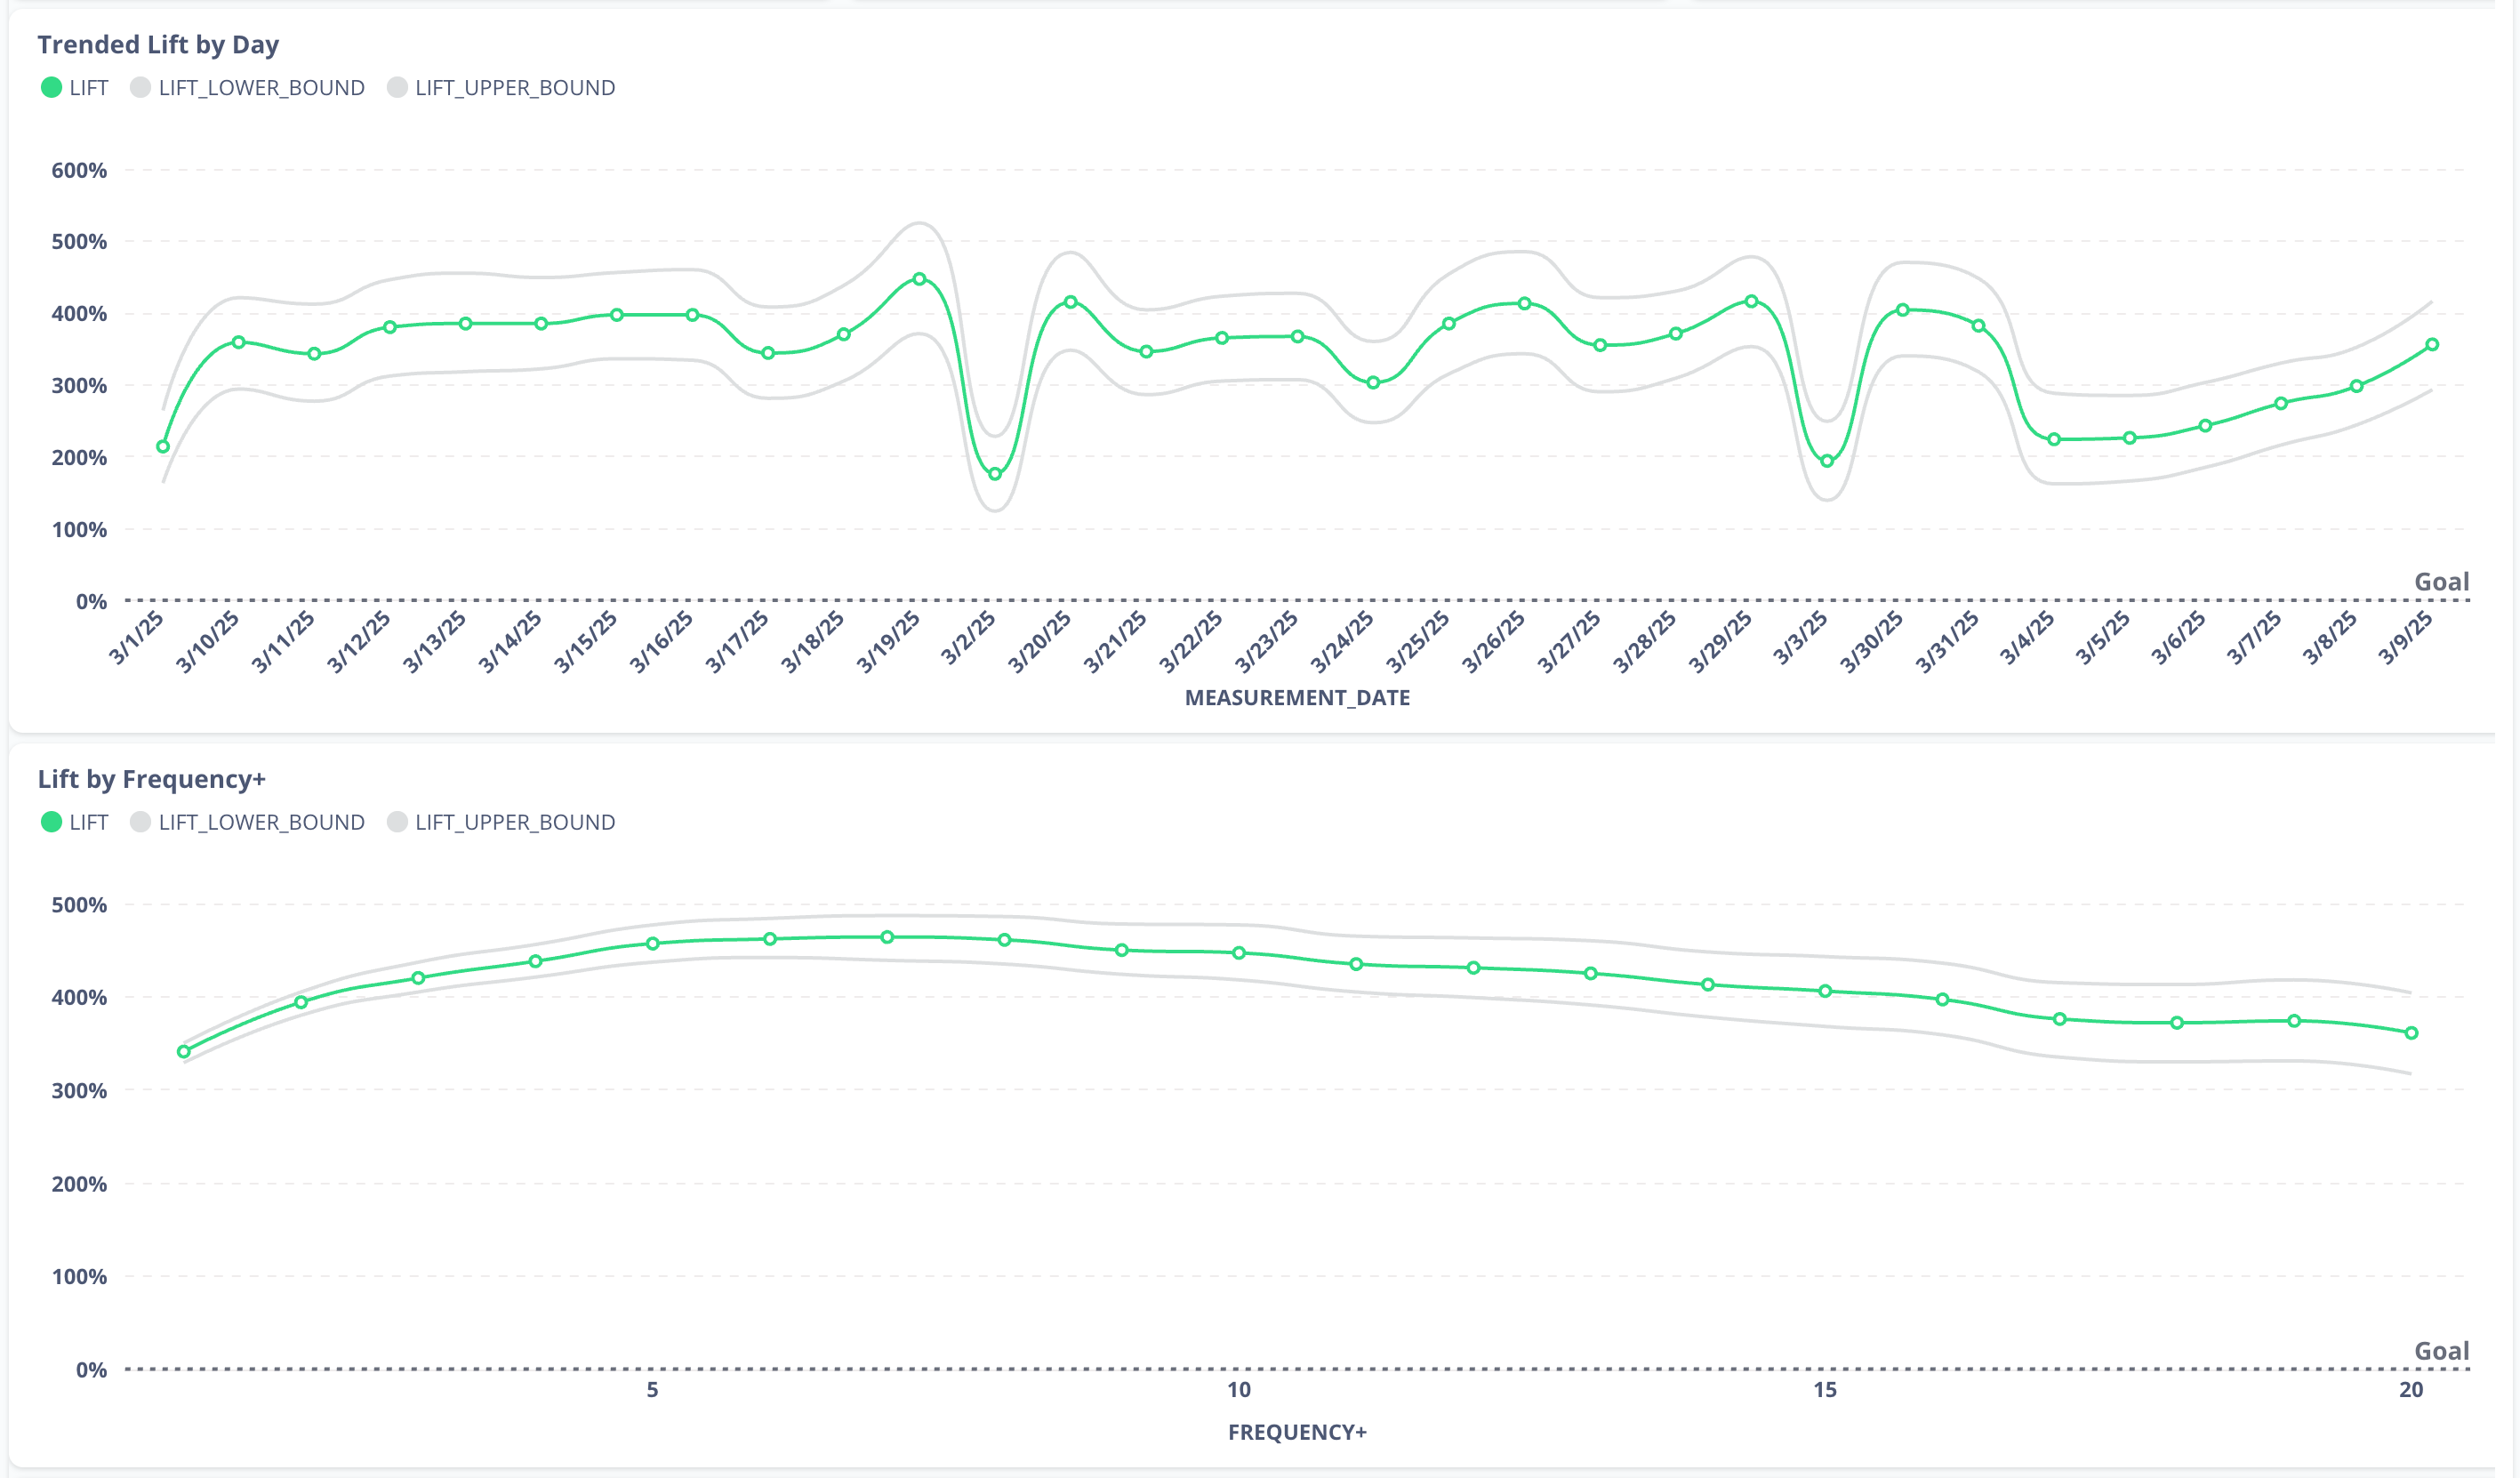Click the MEASUREMENT_DATE axis label

click(1297, 698)
